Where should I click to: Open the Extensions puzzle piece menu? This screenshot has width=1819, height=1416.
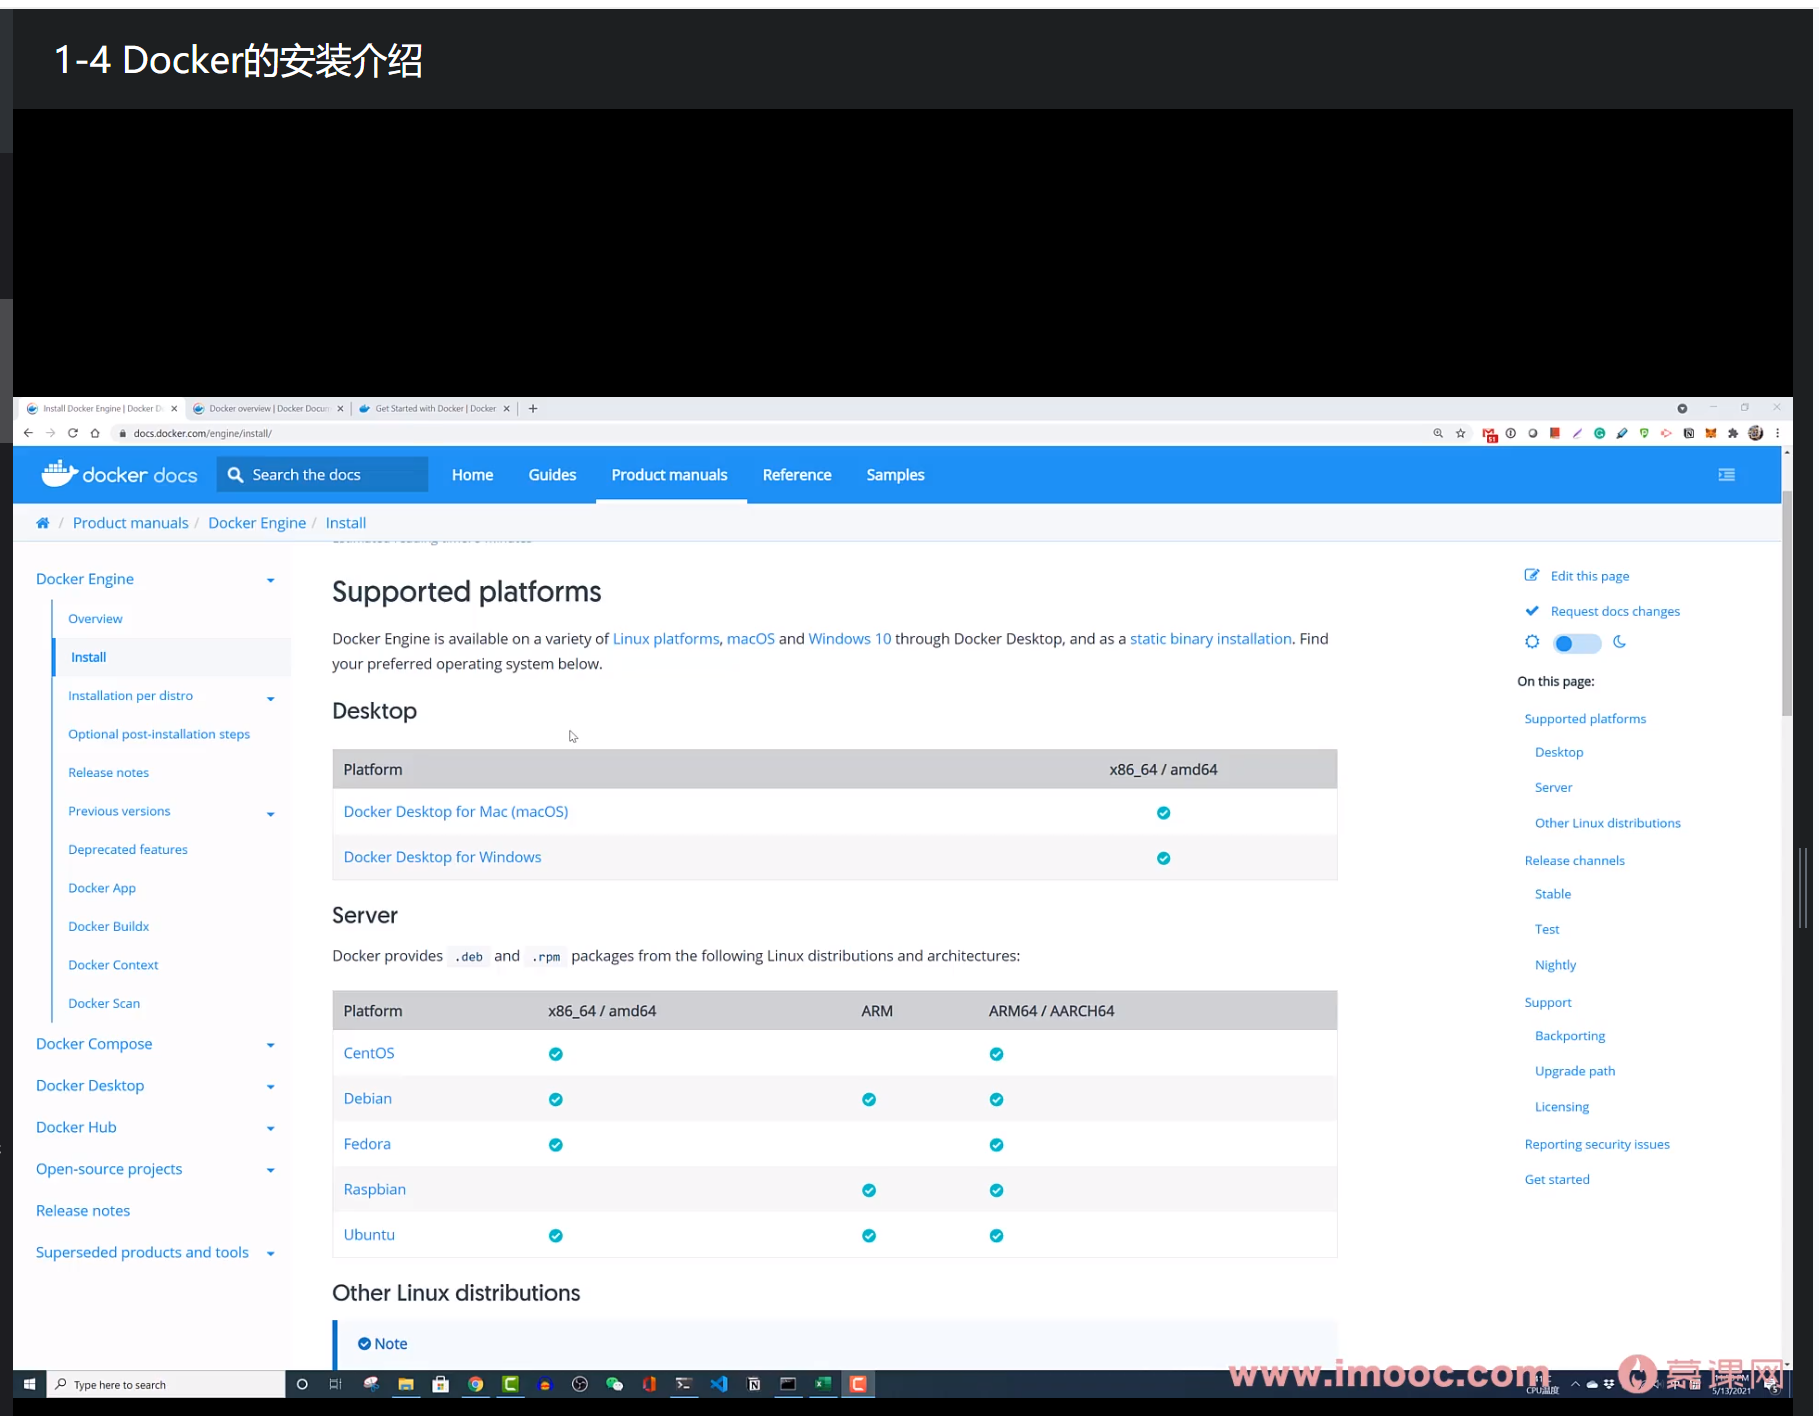pos(1733,433)
